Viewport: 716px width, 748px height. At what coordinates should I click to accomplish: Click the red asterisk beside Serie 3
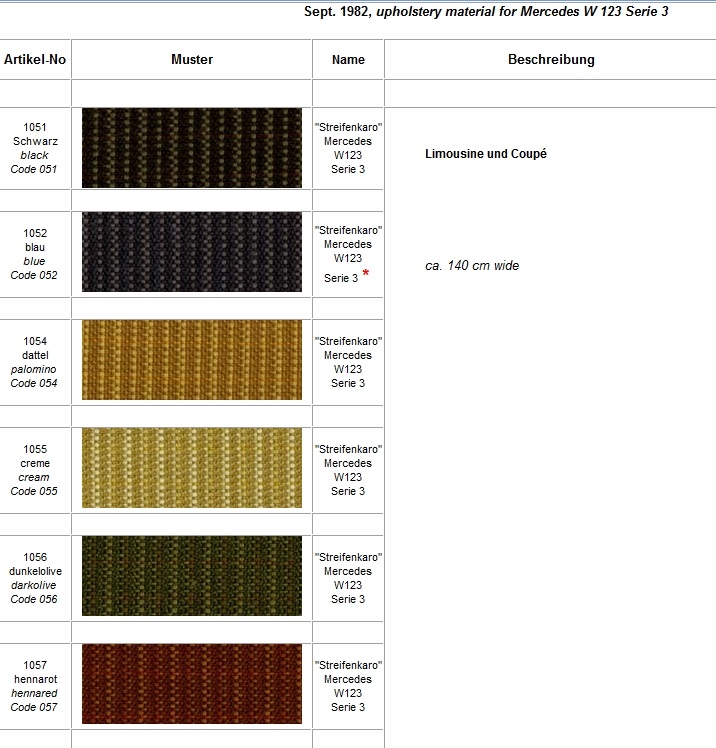click(x=366, y=273)
